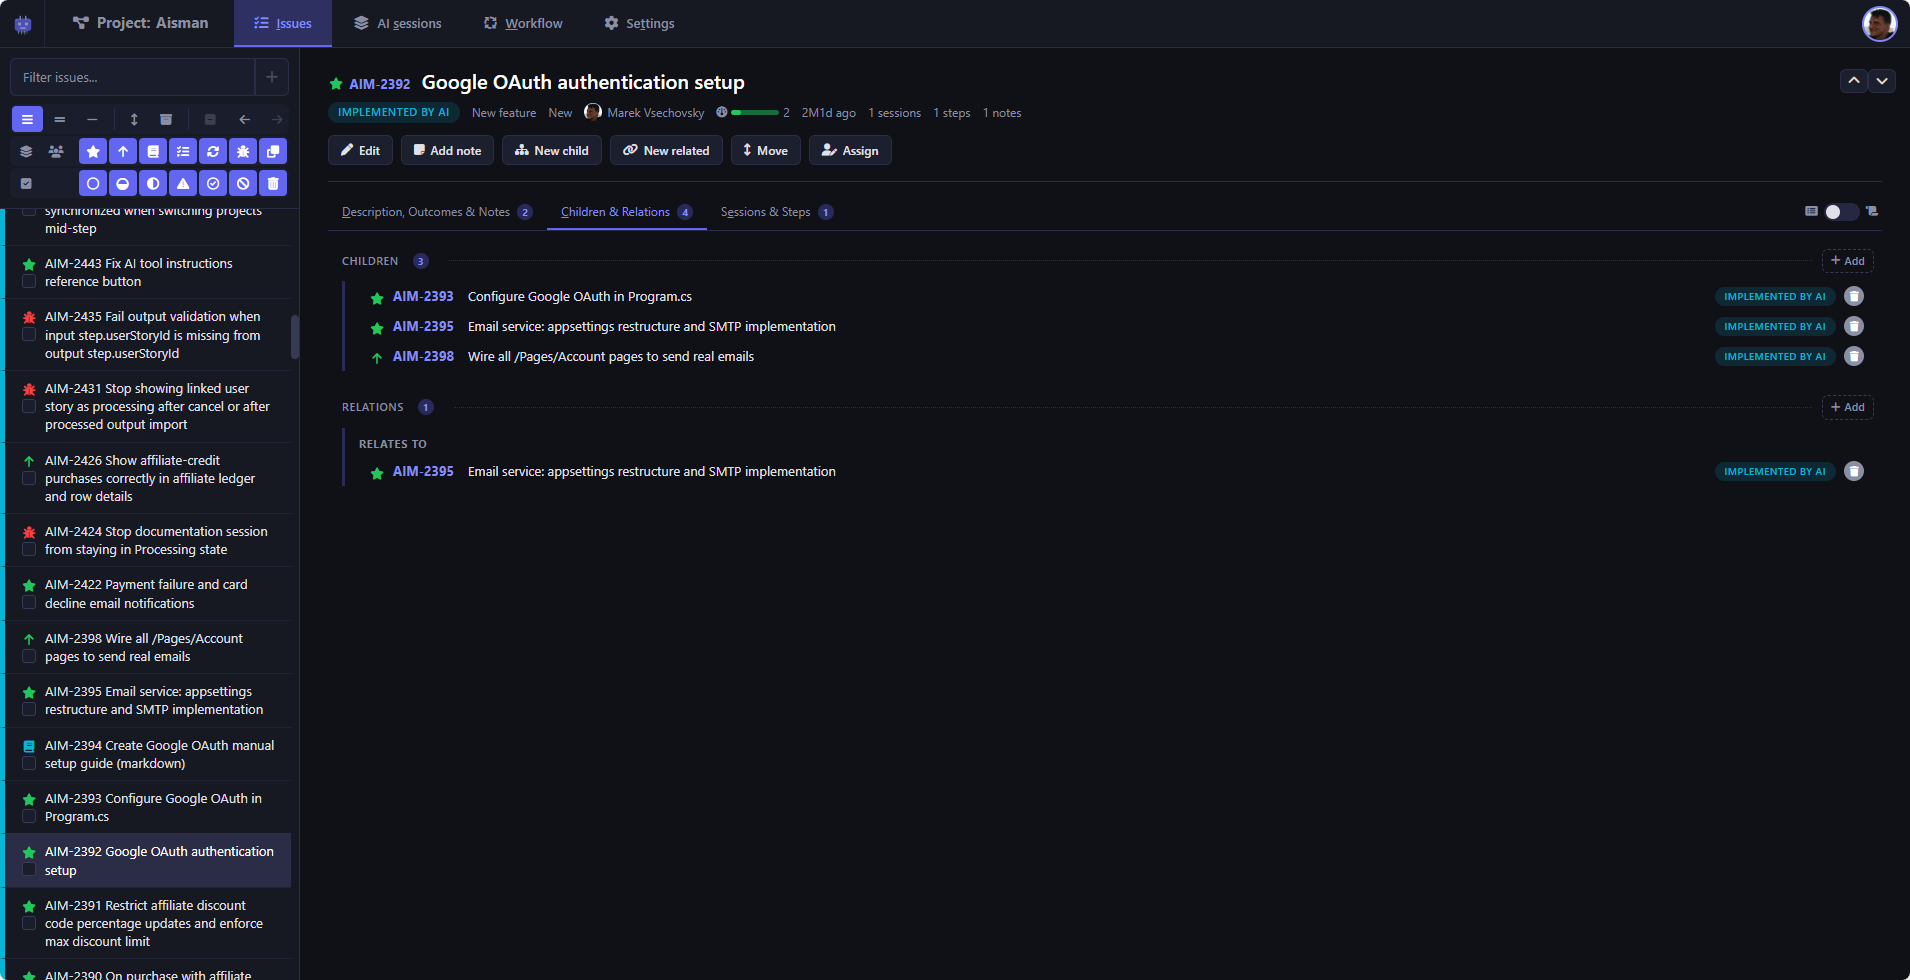
Task: Click the New related button
Action: 666,150
